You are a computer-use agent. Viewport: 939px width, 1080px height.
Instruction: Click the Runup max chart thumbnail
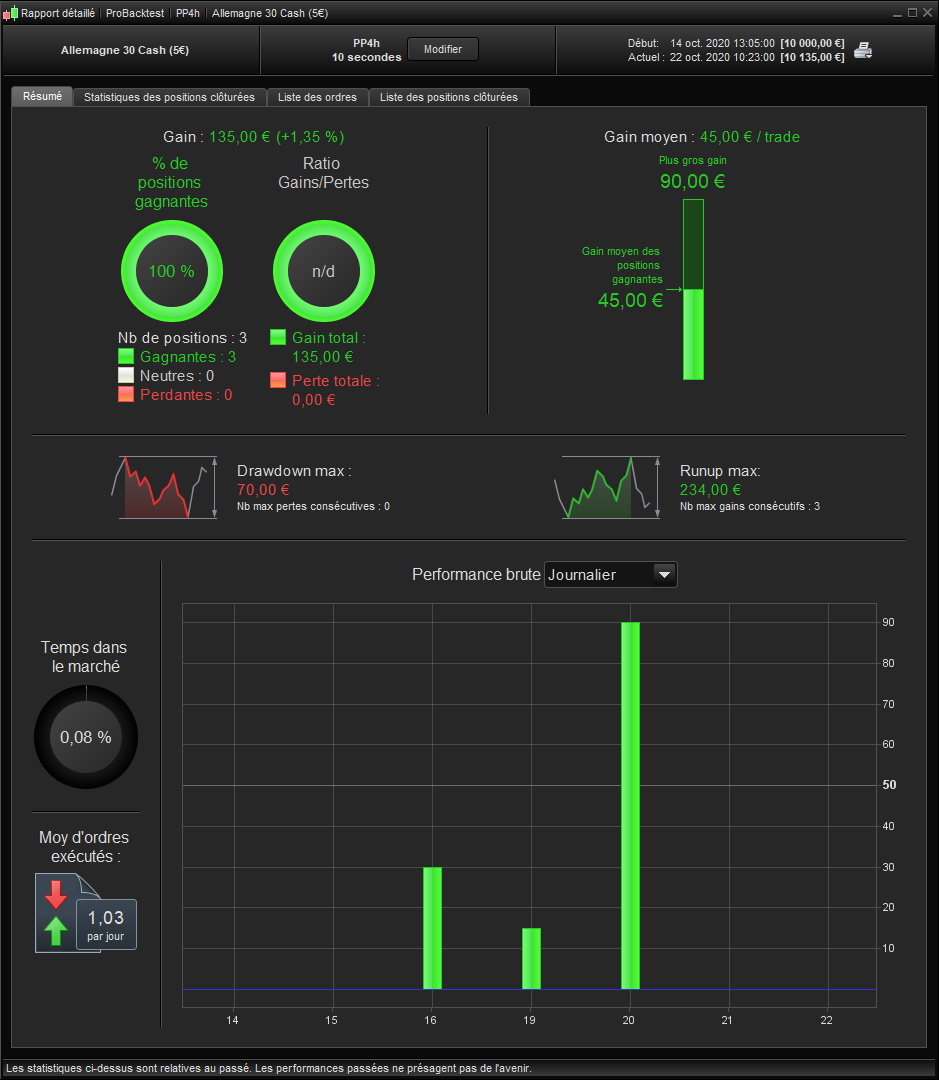607,487
